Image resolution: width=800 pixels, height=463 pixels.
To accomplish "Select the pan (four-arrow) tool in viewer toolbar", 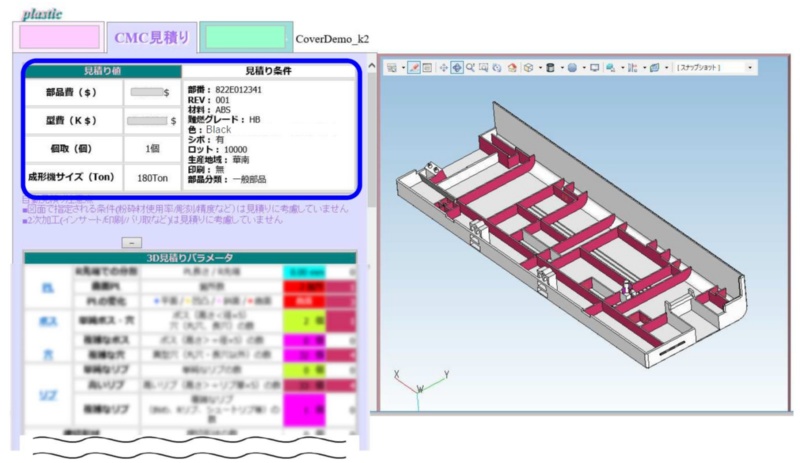I will [443, 68].
